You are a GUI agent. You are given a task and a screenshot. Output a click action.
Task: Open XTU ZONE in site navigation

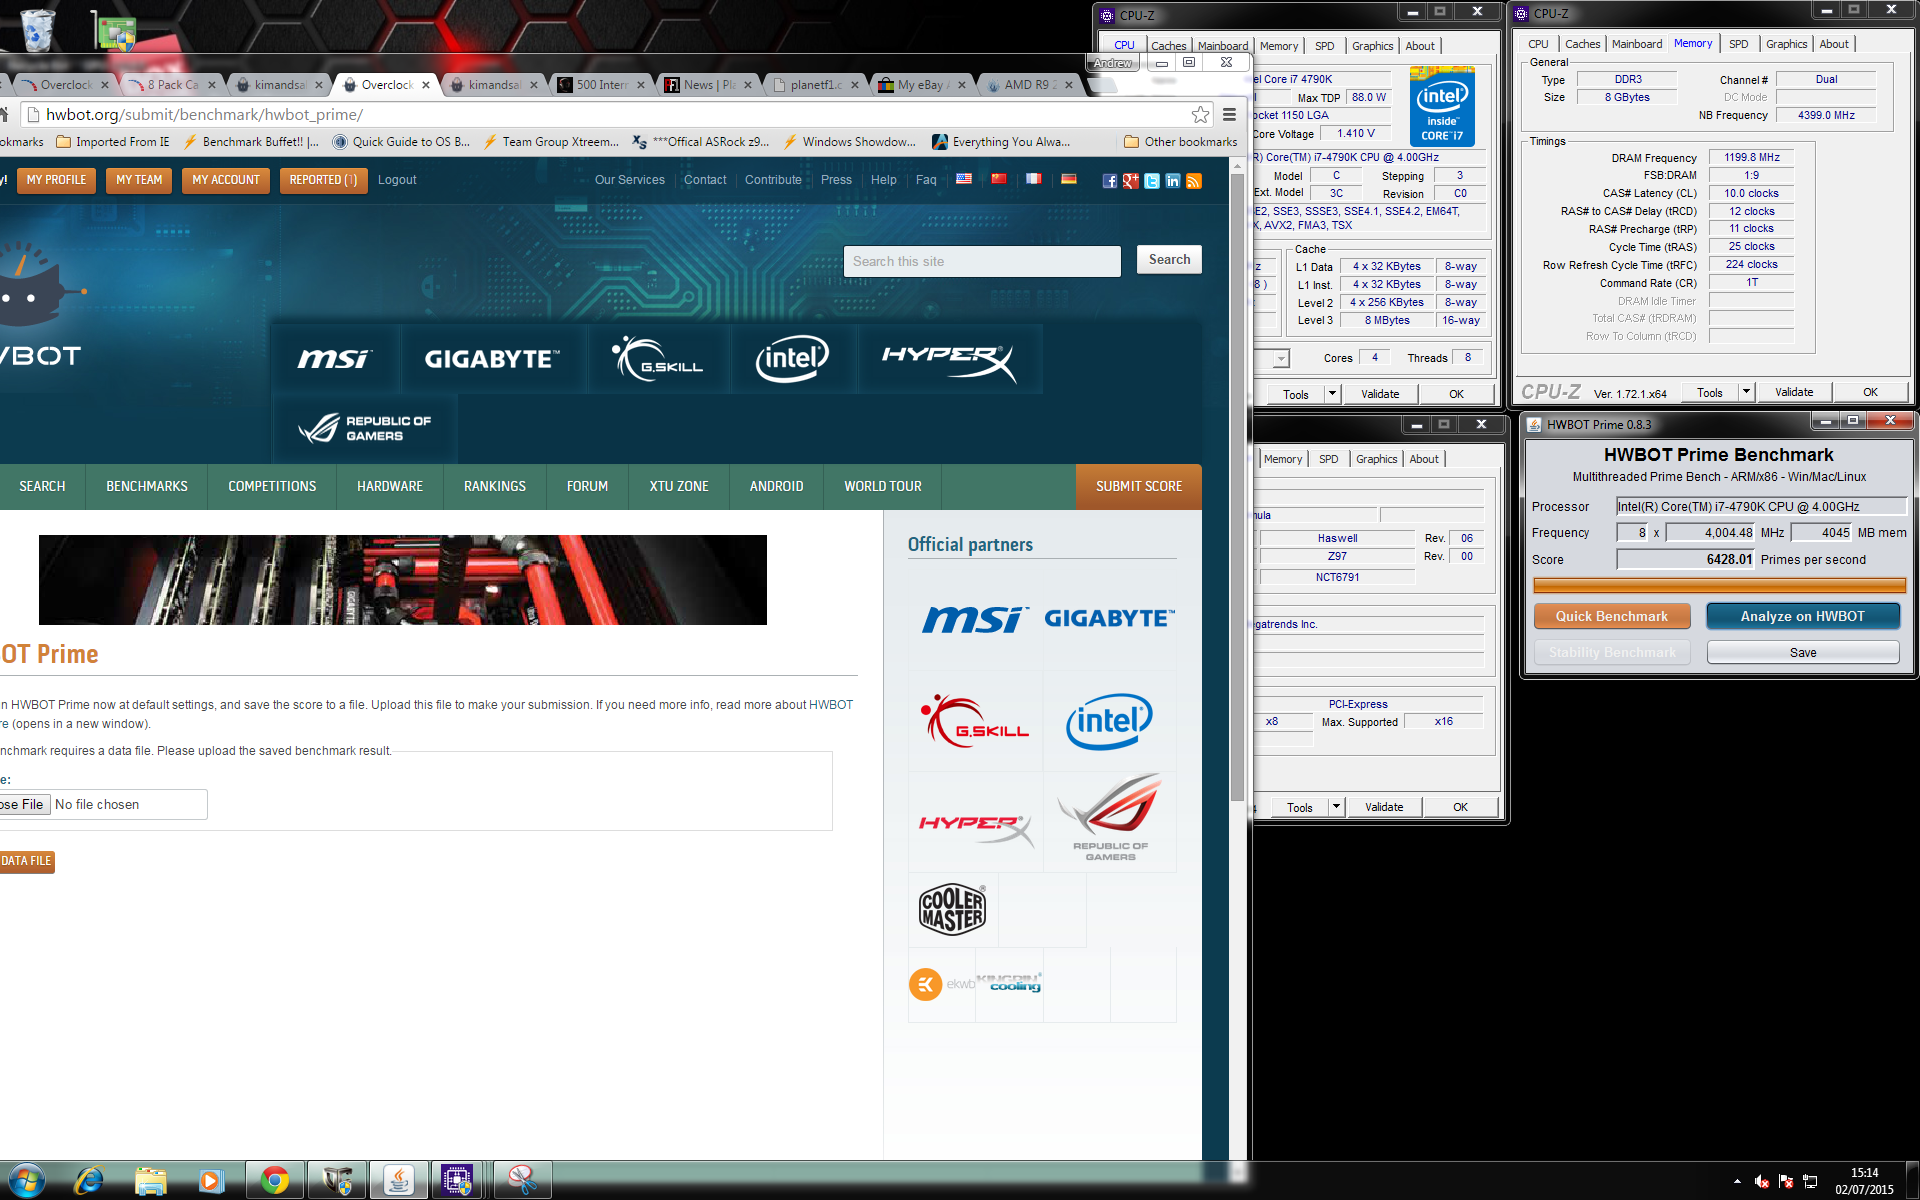(679, 487)
